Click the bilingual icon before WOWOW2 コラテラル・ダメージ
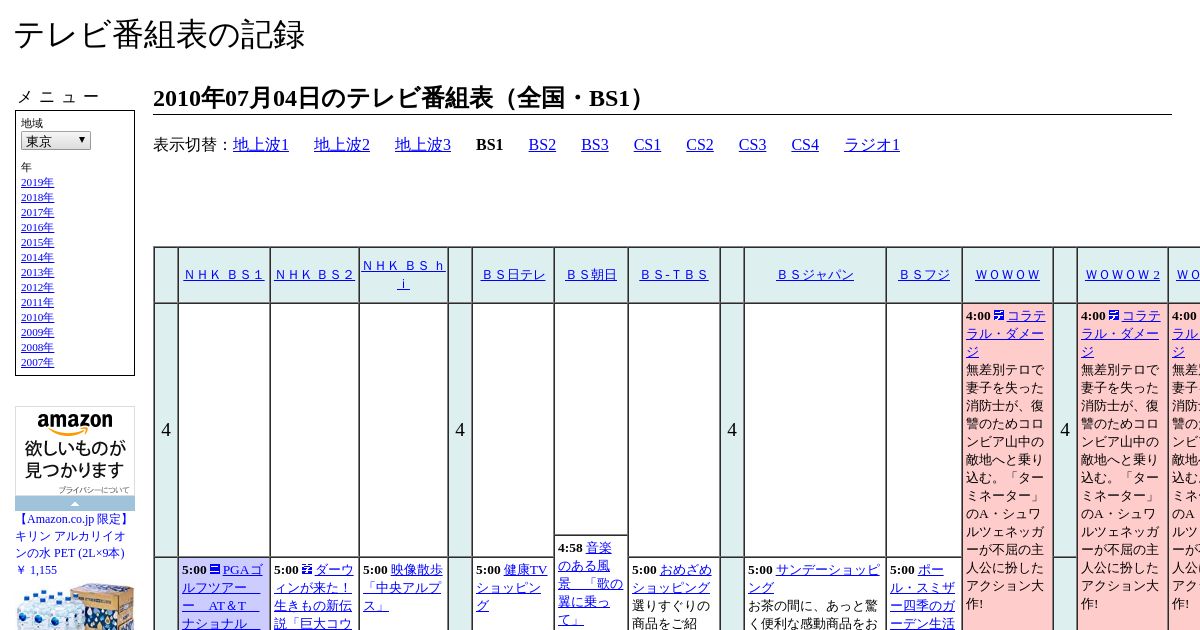 tap(1113, 316)
